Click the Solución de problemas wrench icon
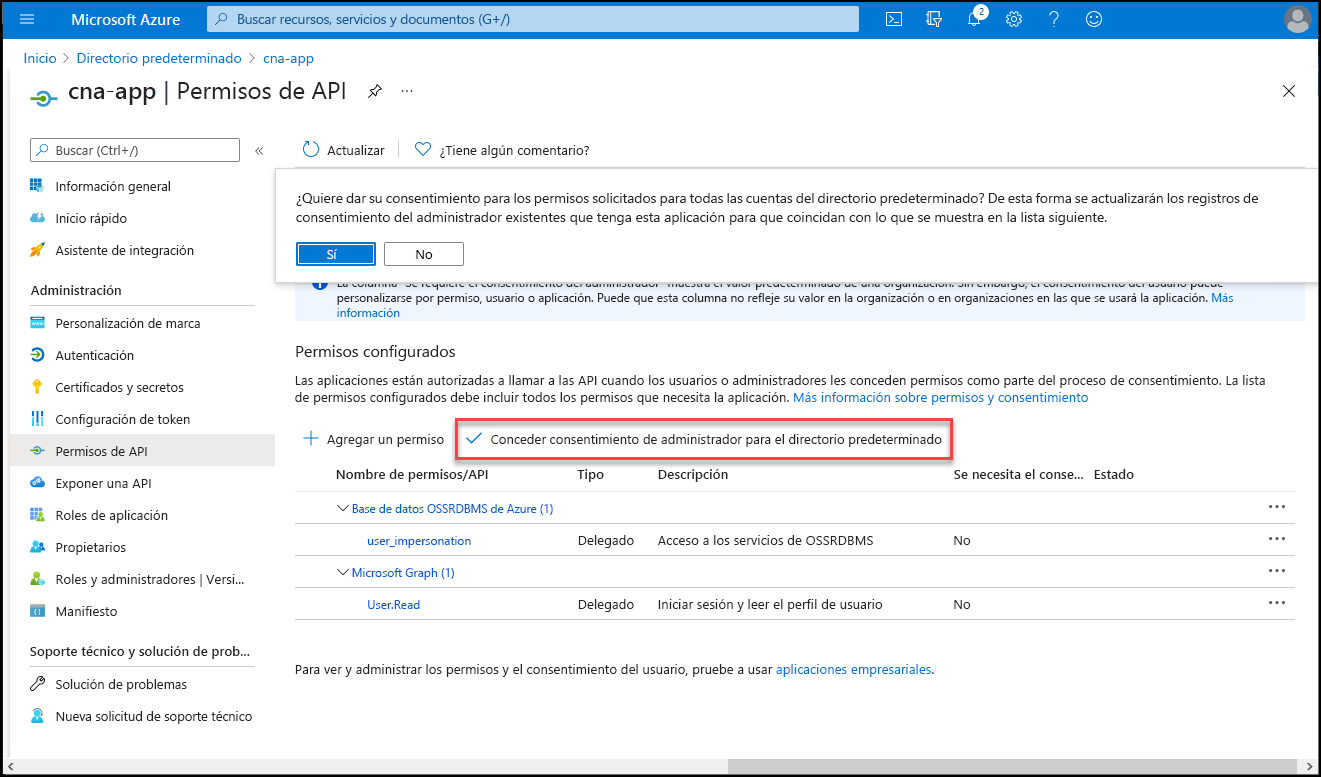 pyautogui.click(x=37, y=684)
